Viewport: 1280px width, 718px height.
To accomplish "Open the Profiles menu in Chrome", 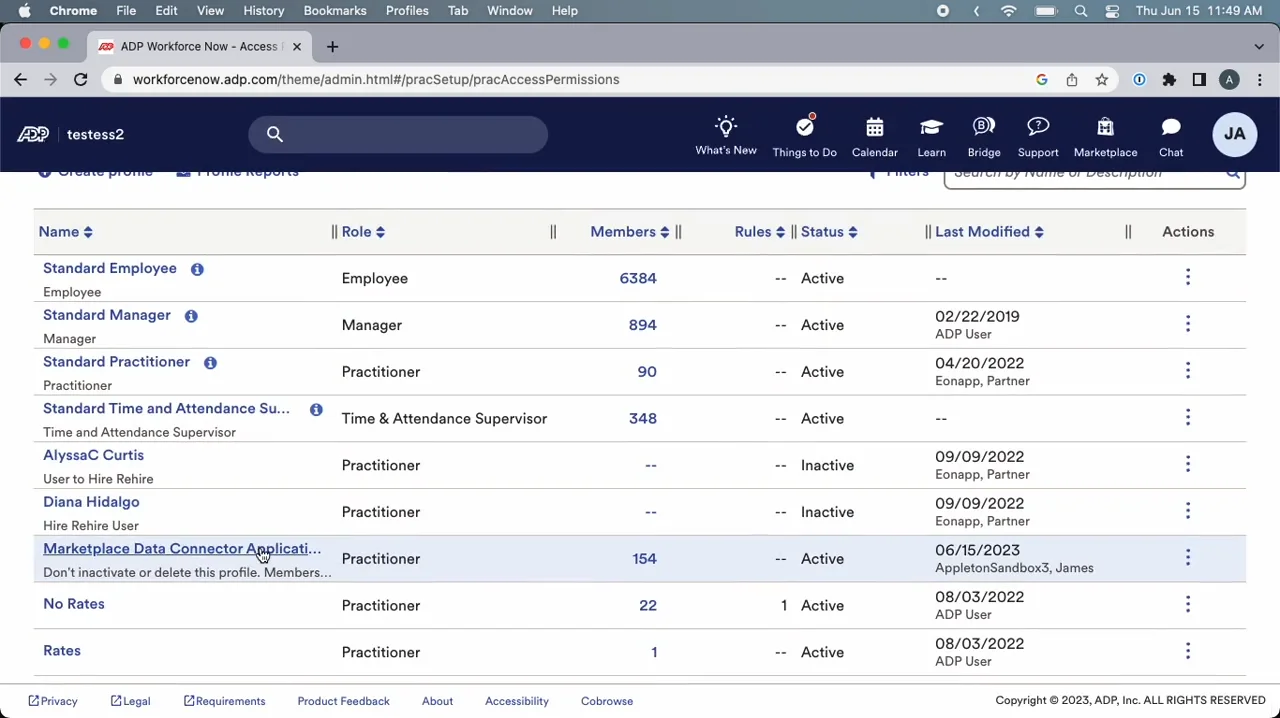I will click(407, 10).
